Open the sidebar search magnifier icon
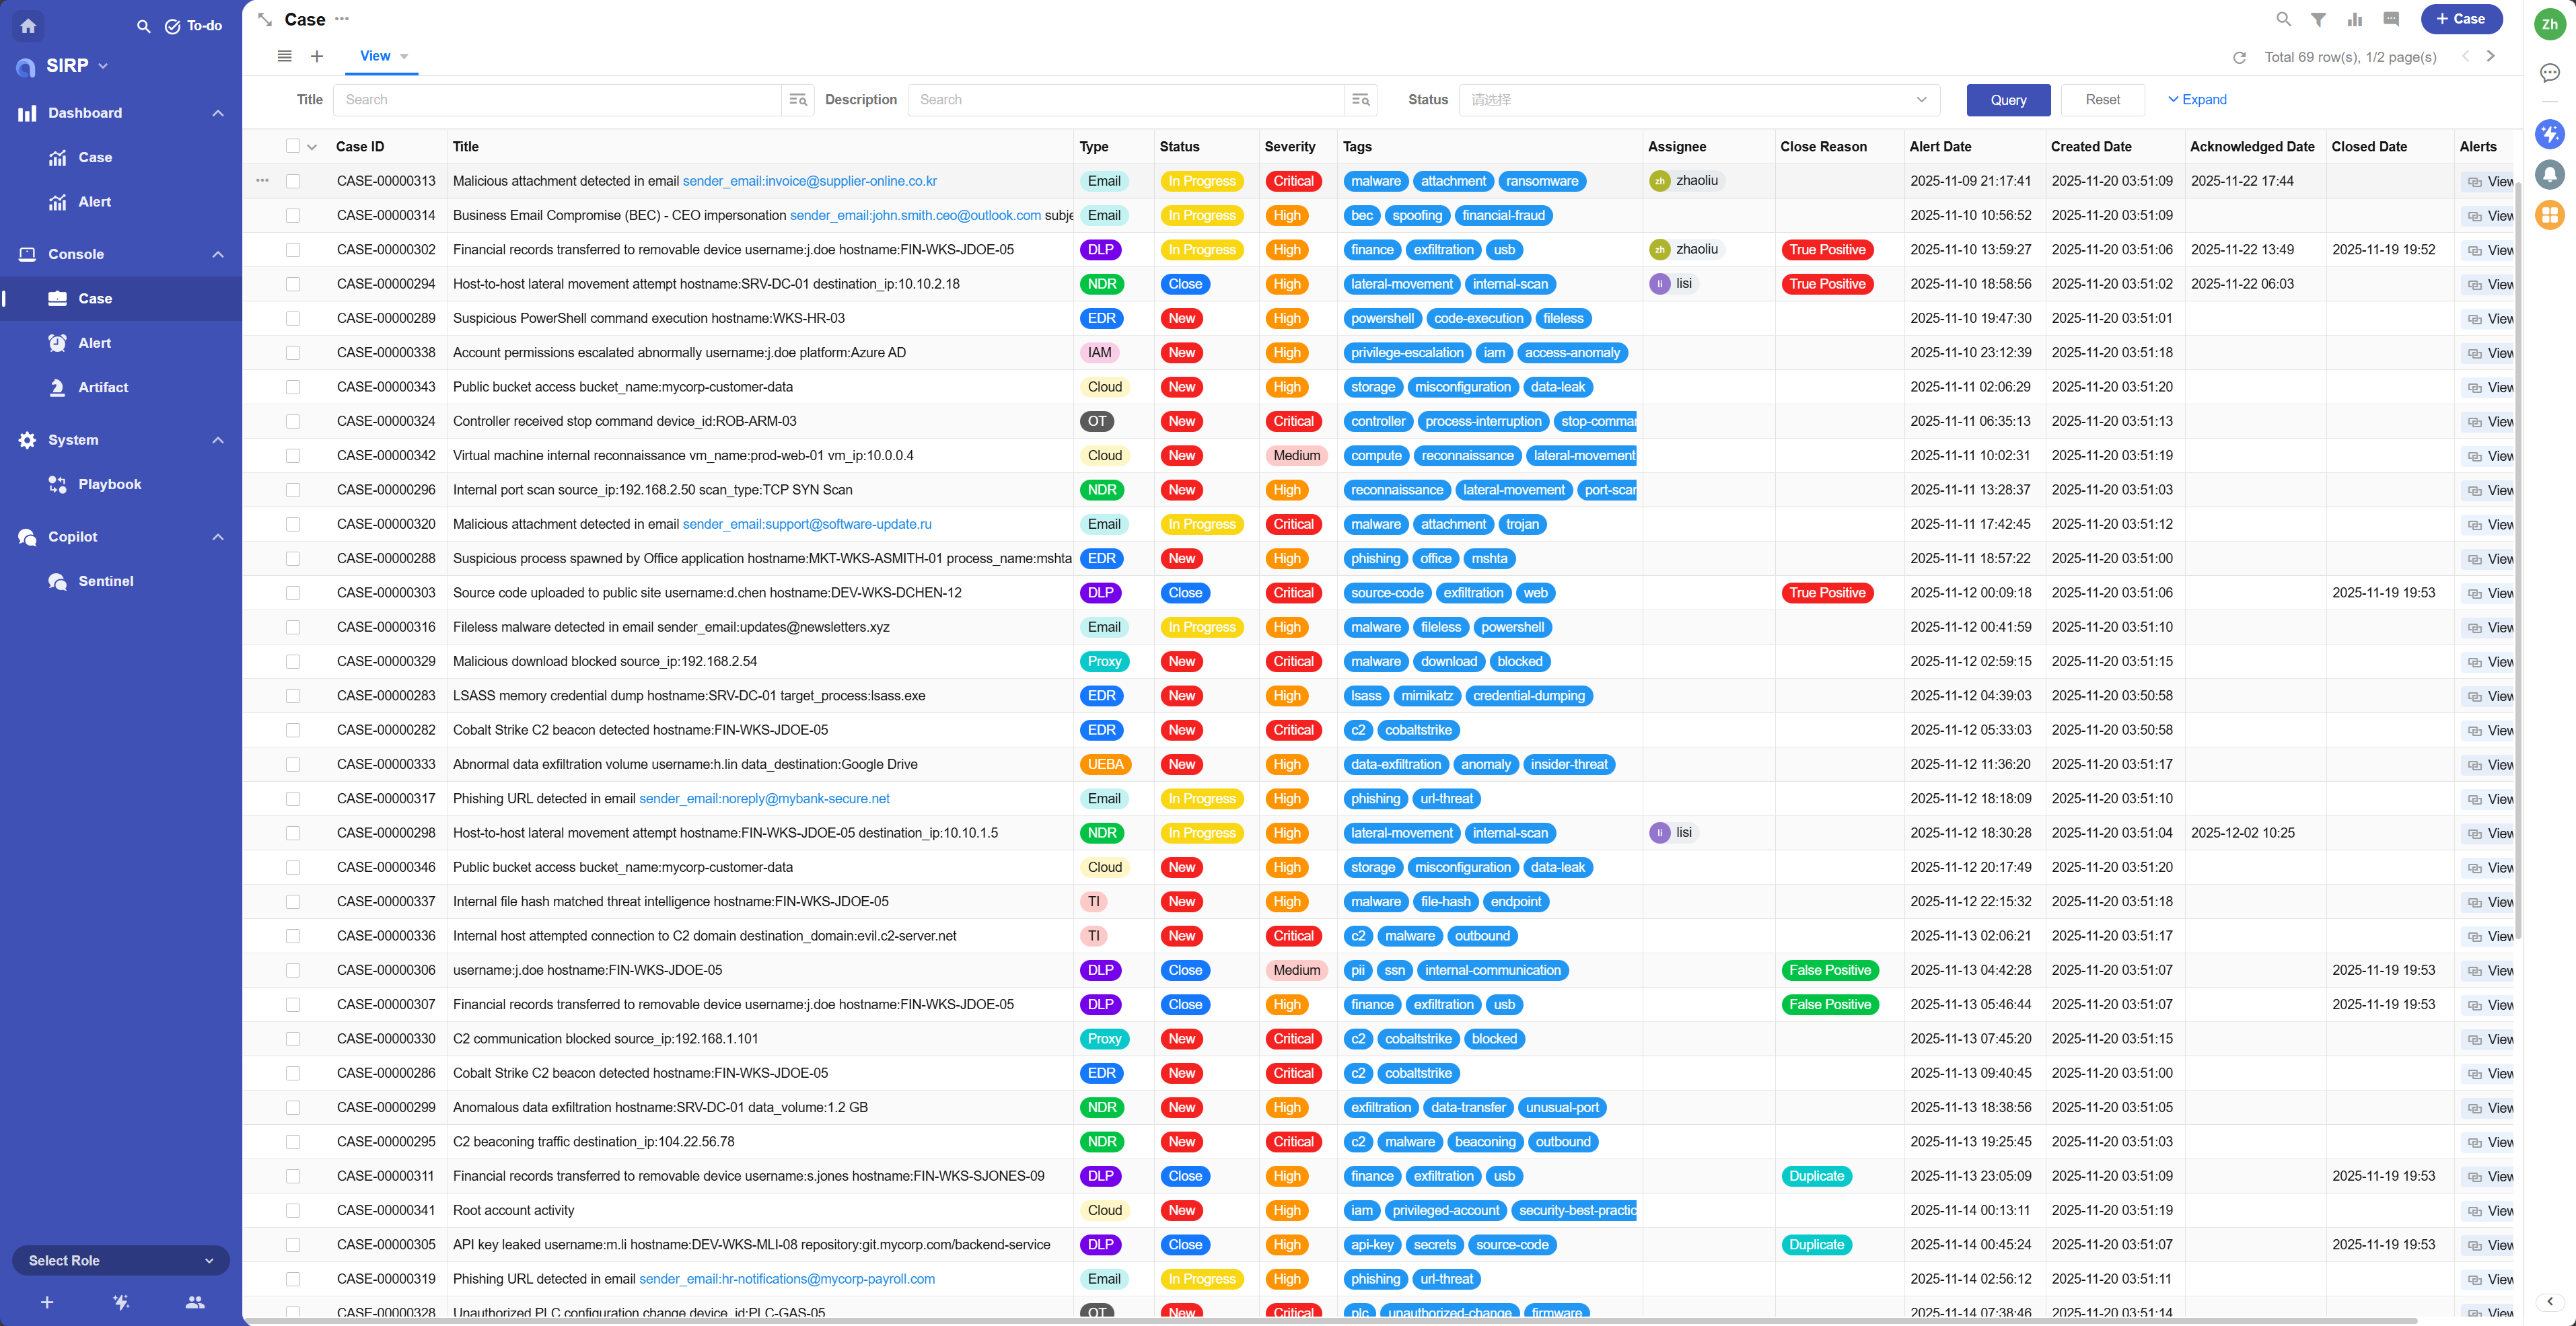The image size is (2576, 1326). tap(143, 26)
